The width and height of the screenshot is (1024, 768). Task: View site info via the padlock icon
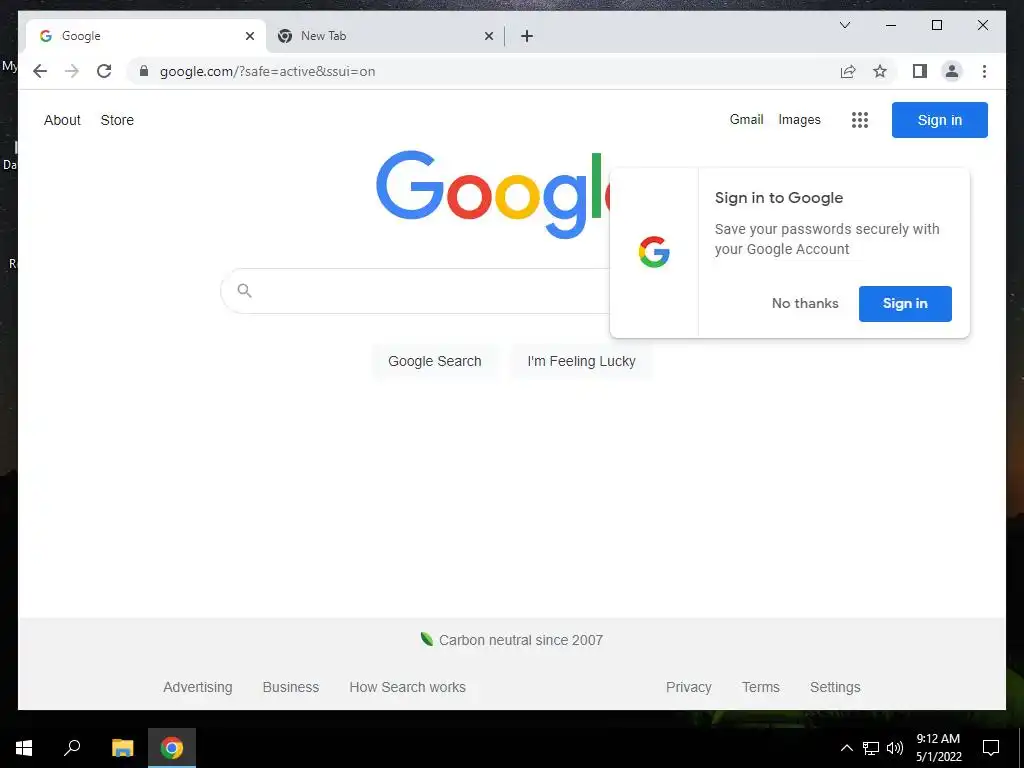coord(144,71)
